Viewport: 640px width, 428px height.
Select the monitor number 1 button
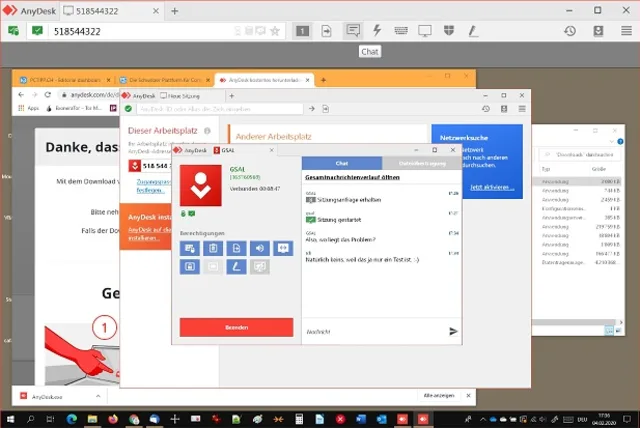click(x=302, y=31)
